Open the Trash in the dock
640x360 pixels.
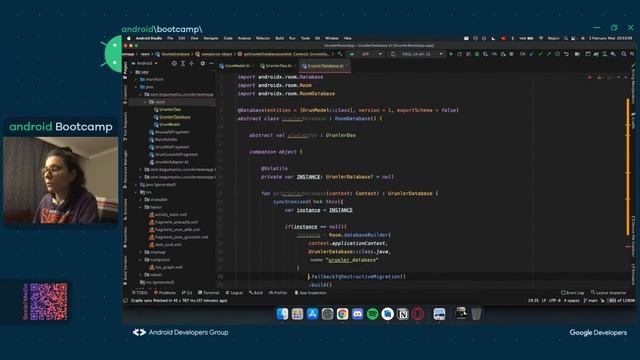(476, 314)
